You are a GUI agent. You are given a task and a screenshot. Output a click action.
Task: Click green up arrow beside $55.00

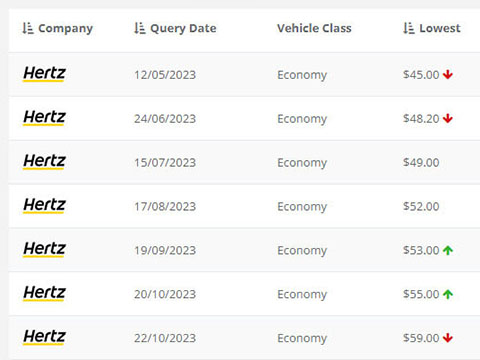pyautogui.click(x=448, y=294)
